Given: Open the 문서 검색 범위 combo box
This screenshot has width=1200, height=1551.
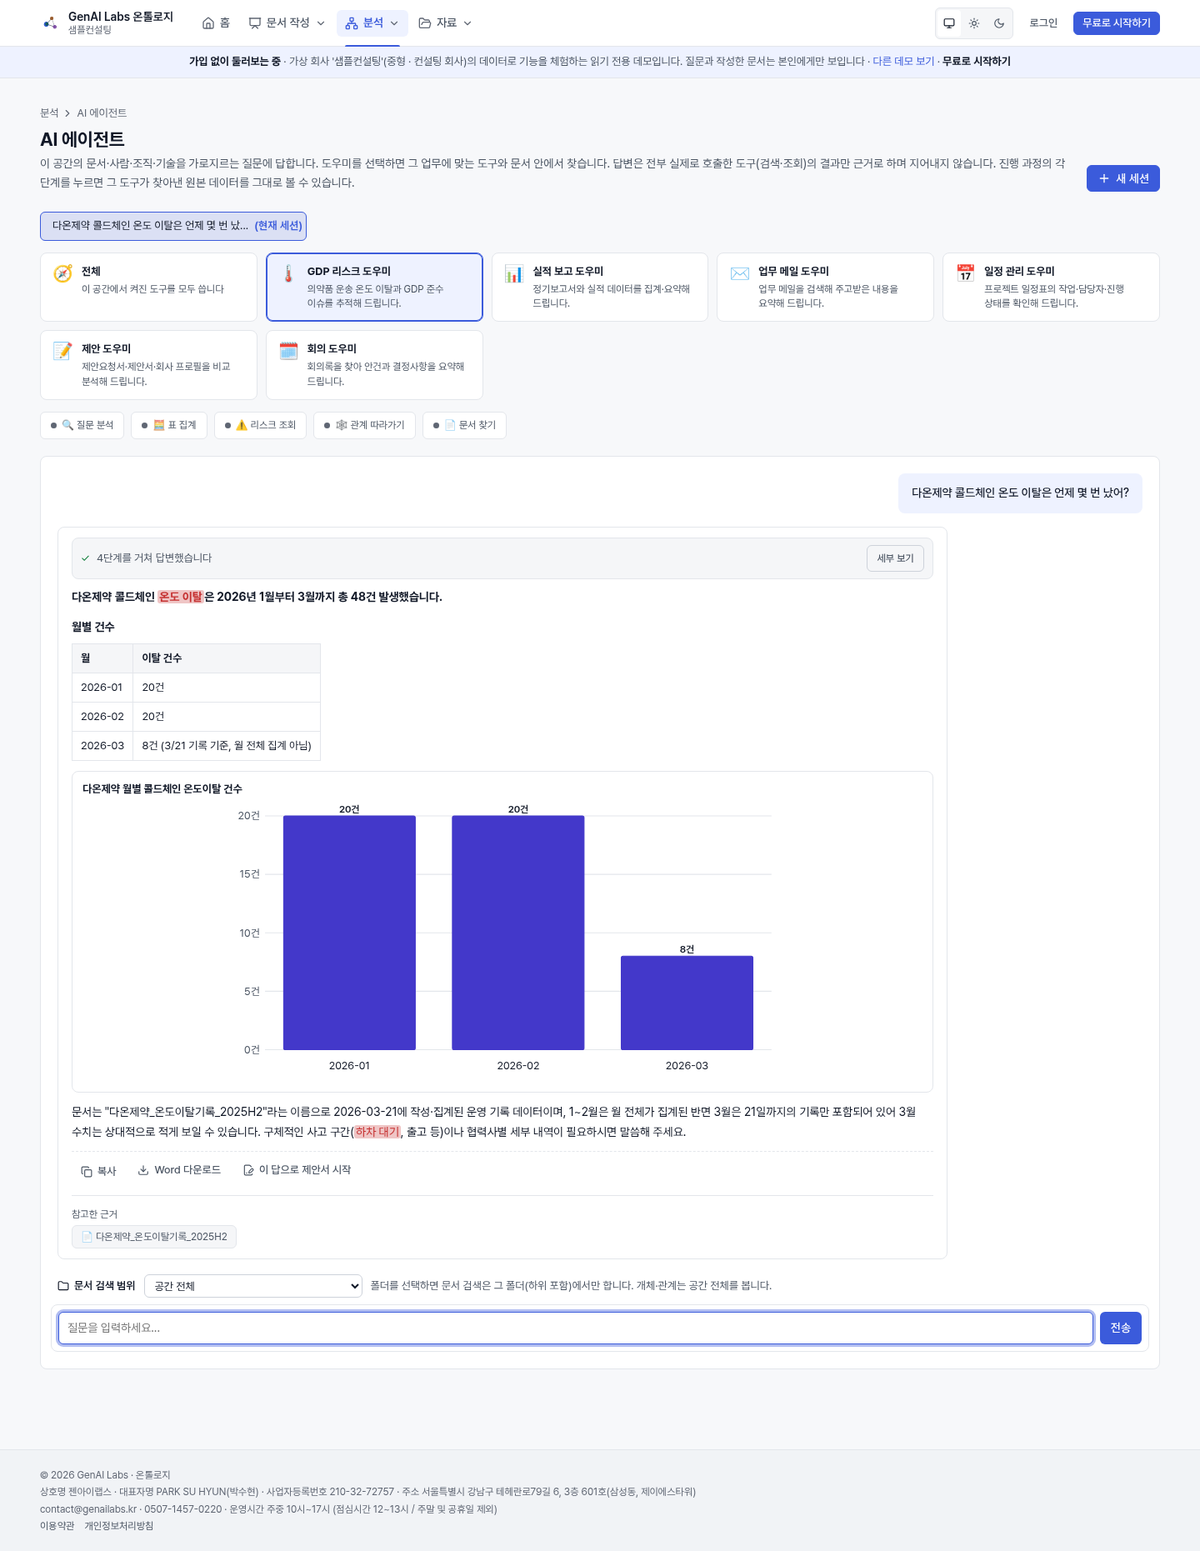Looking at the screenshot, I should coord(253,1286).
